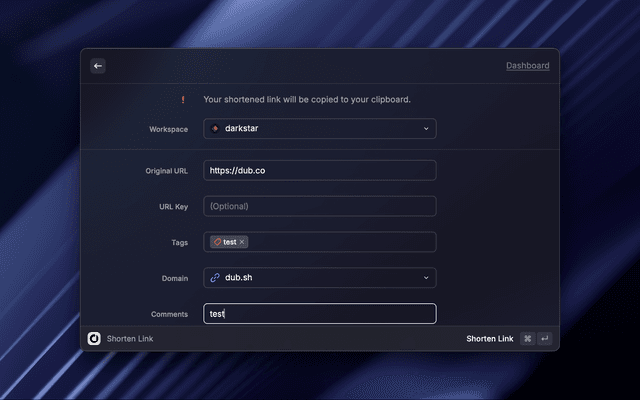Focus the Comments text field
The width and height of the screenshot is (640, 400).
(319, 314)
